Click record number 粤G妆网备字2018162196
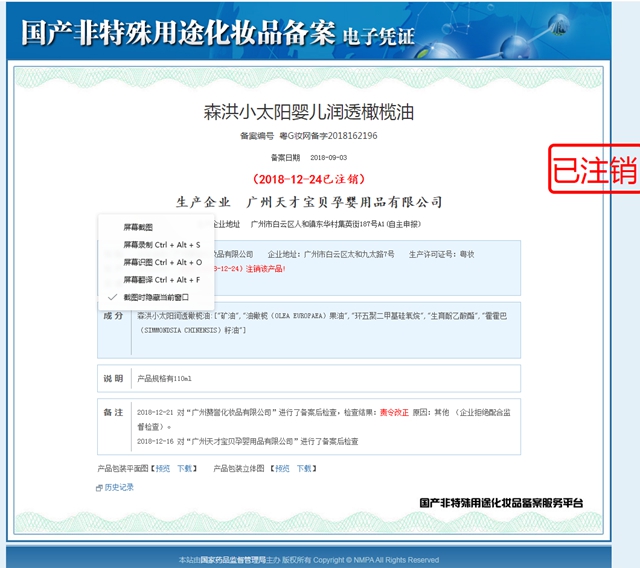 328,136
